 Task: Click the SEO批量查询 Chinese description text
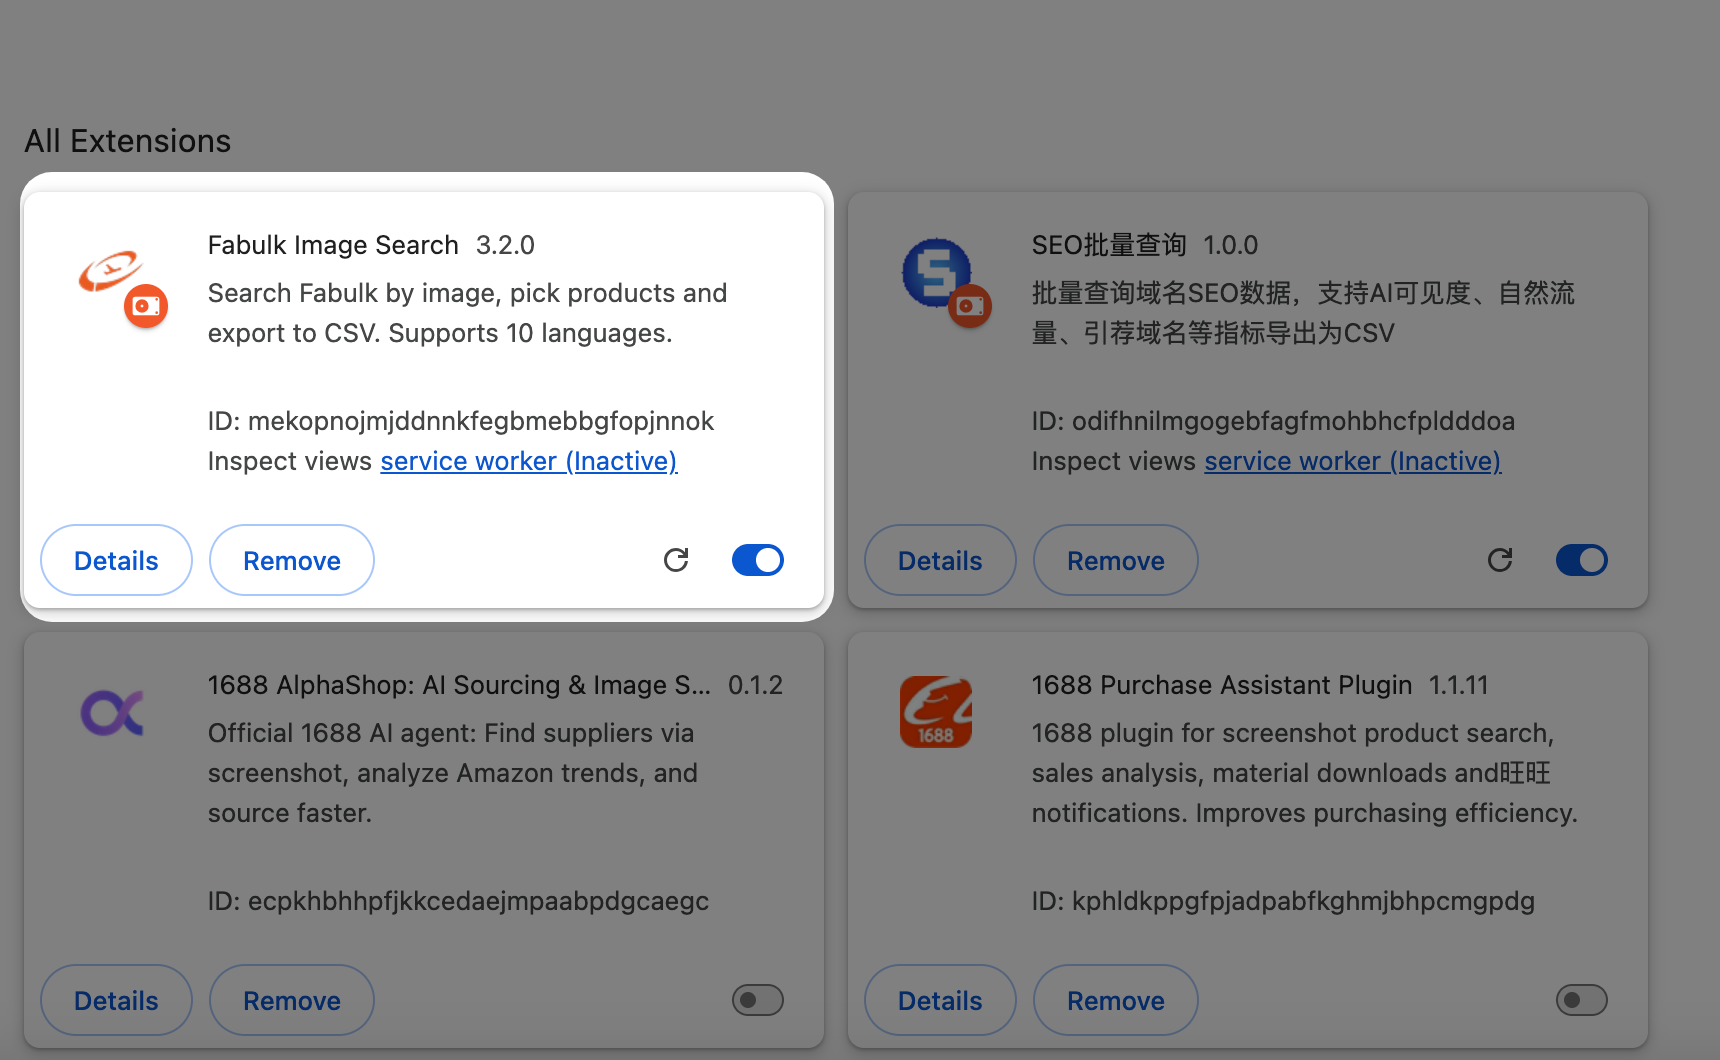click(1303, 313)
